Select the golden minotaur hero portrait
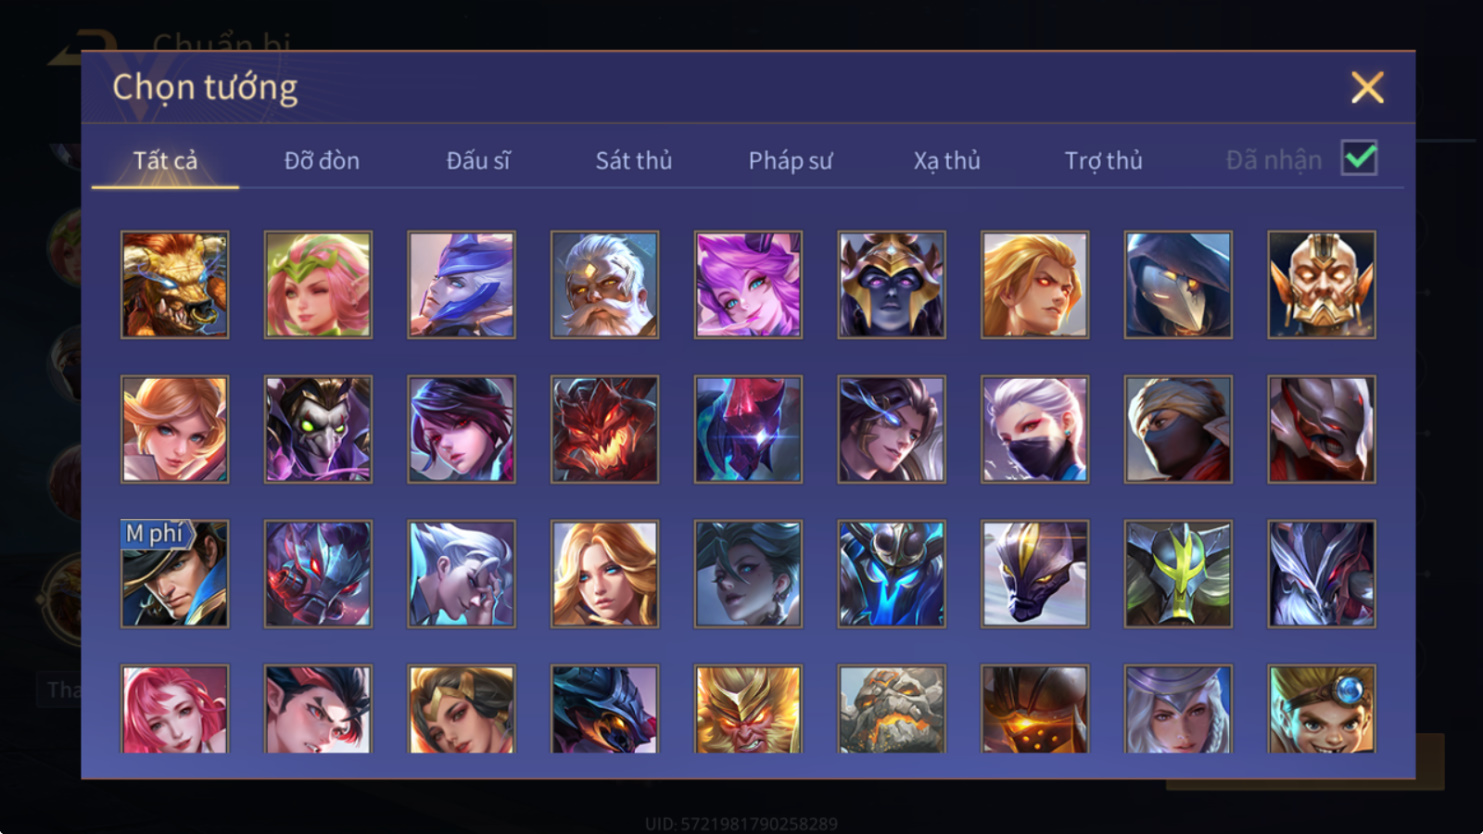Screen dimensions: 1483x834 [175, 285]
